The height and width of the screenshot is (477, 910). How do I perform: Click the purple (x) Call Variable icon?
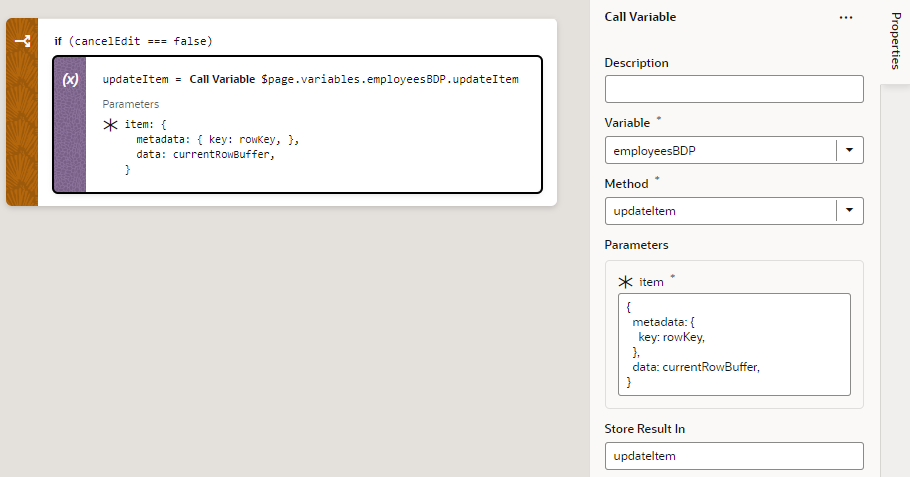pyautogui.click(x=70, y=80)
